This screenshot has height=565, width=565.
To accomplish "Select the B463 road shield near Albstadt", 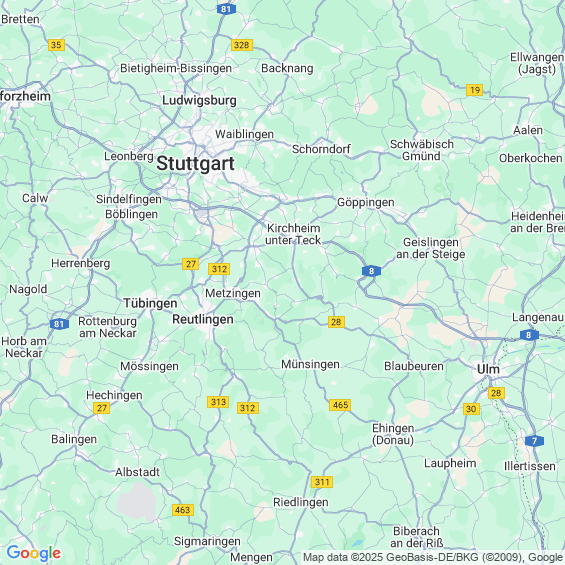I will [183, 510].
